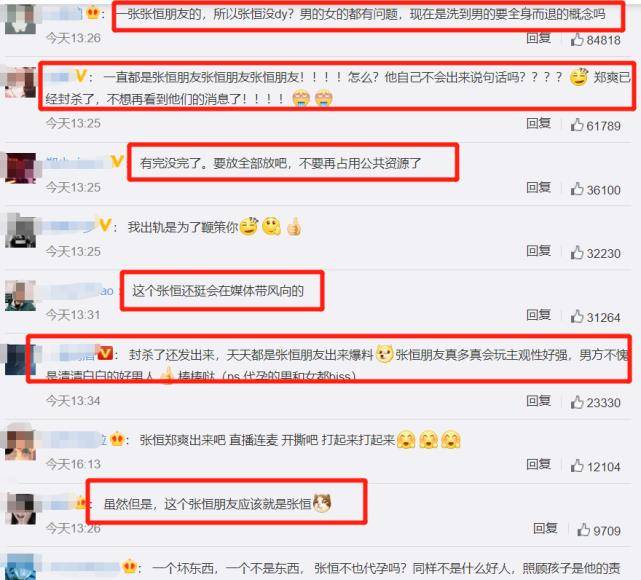Click 回复 on comment with 61789 likes
This screenshot has height=580, width=641.
pos(538,123)
